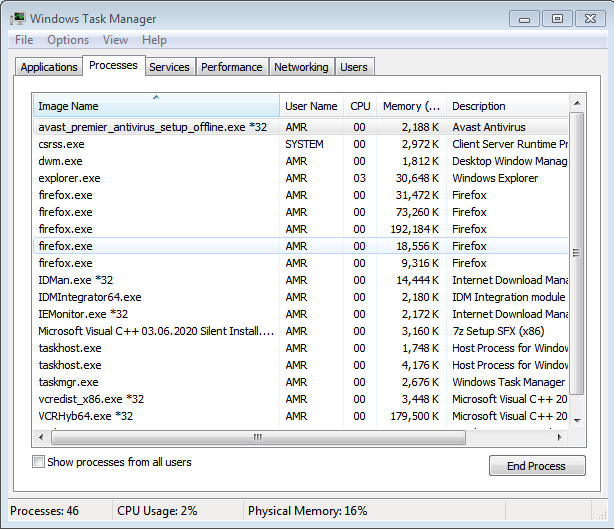Minimize the Task Manager window

pos(524,19)
